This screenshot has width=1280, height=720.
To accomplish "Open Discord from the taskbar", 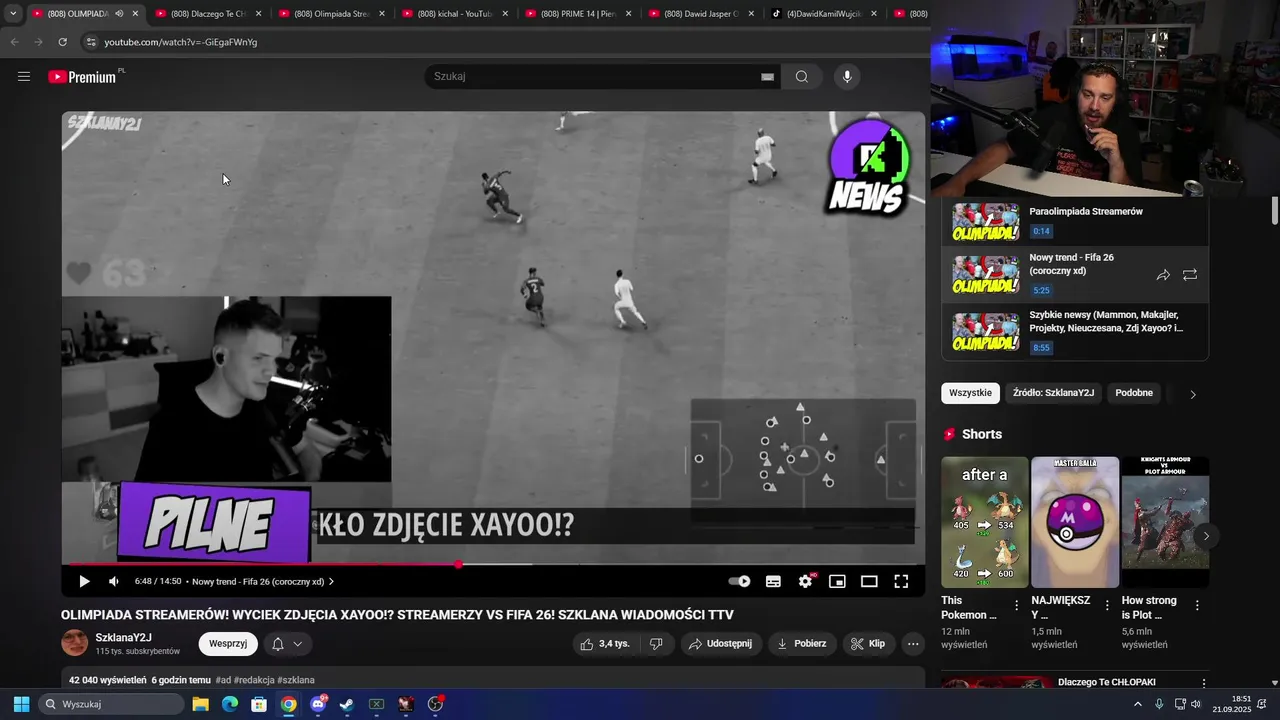I will point(318,704).
